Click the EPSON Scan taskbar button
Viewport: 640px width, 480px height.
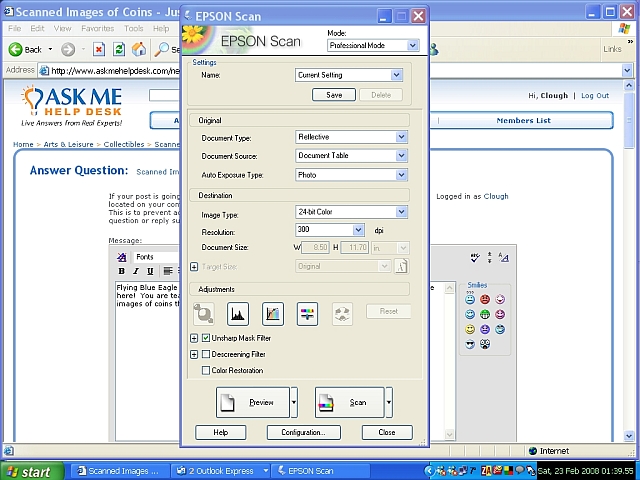tap(320, 471)
